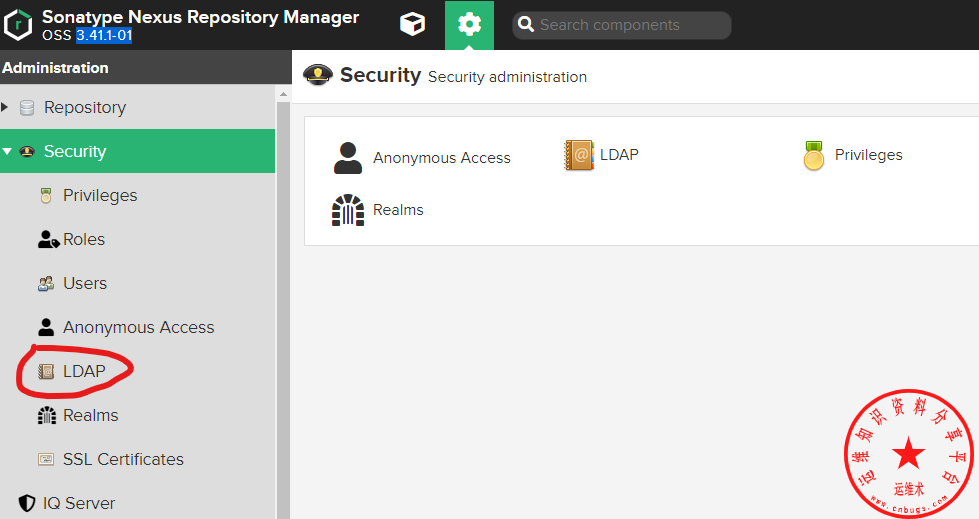Viewport: 979px width, 519px height.
Task: Select Roles in the sidebar
Action: (83, 239)
